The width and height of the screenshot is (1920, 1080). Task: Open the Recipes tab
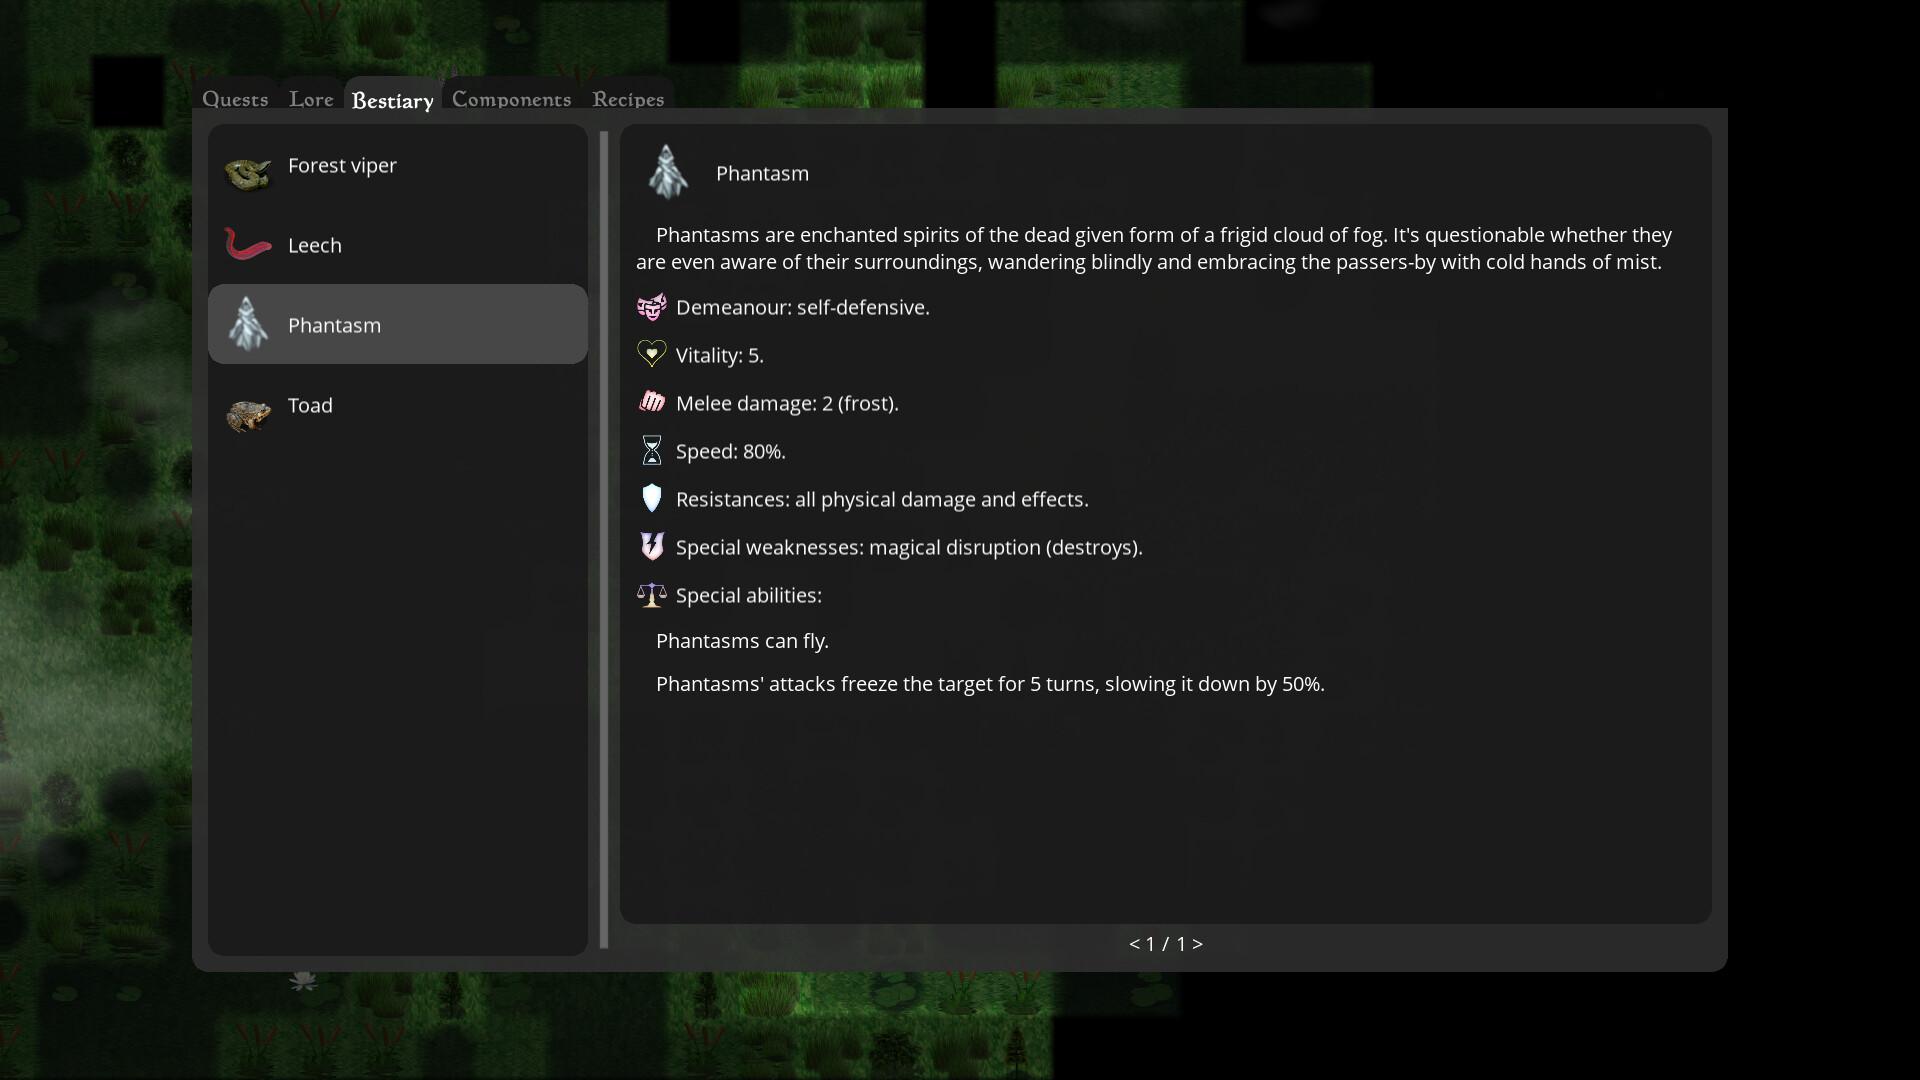[628, 99]
